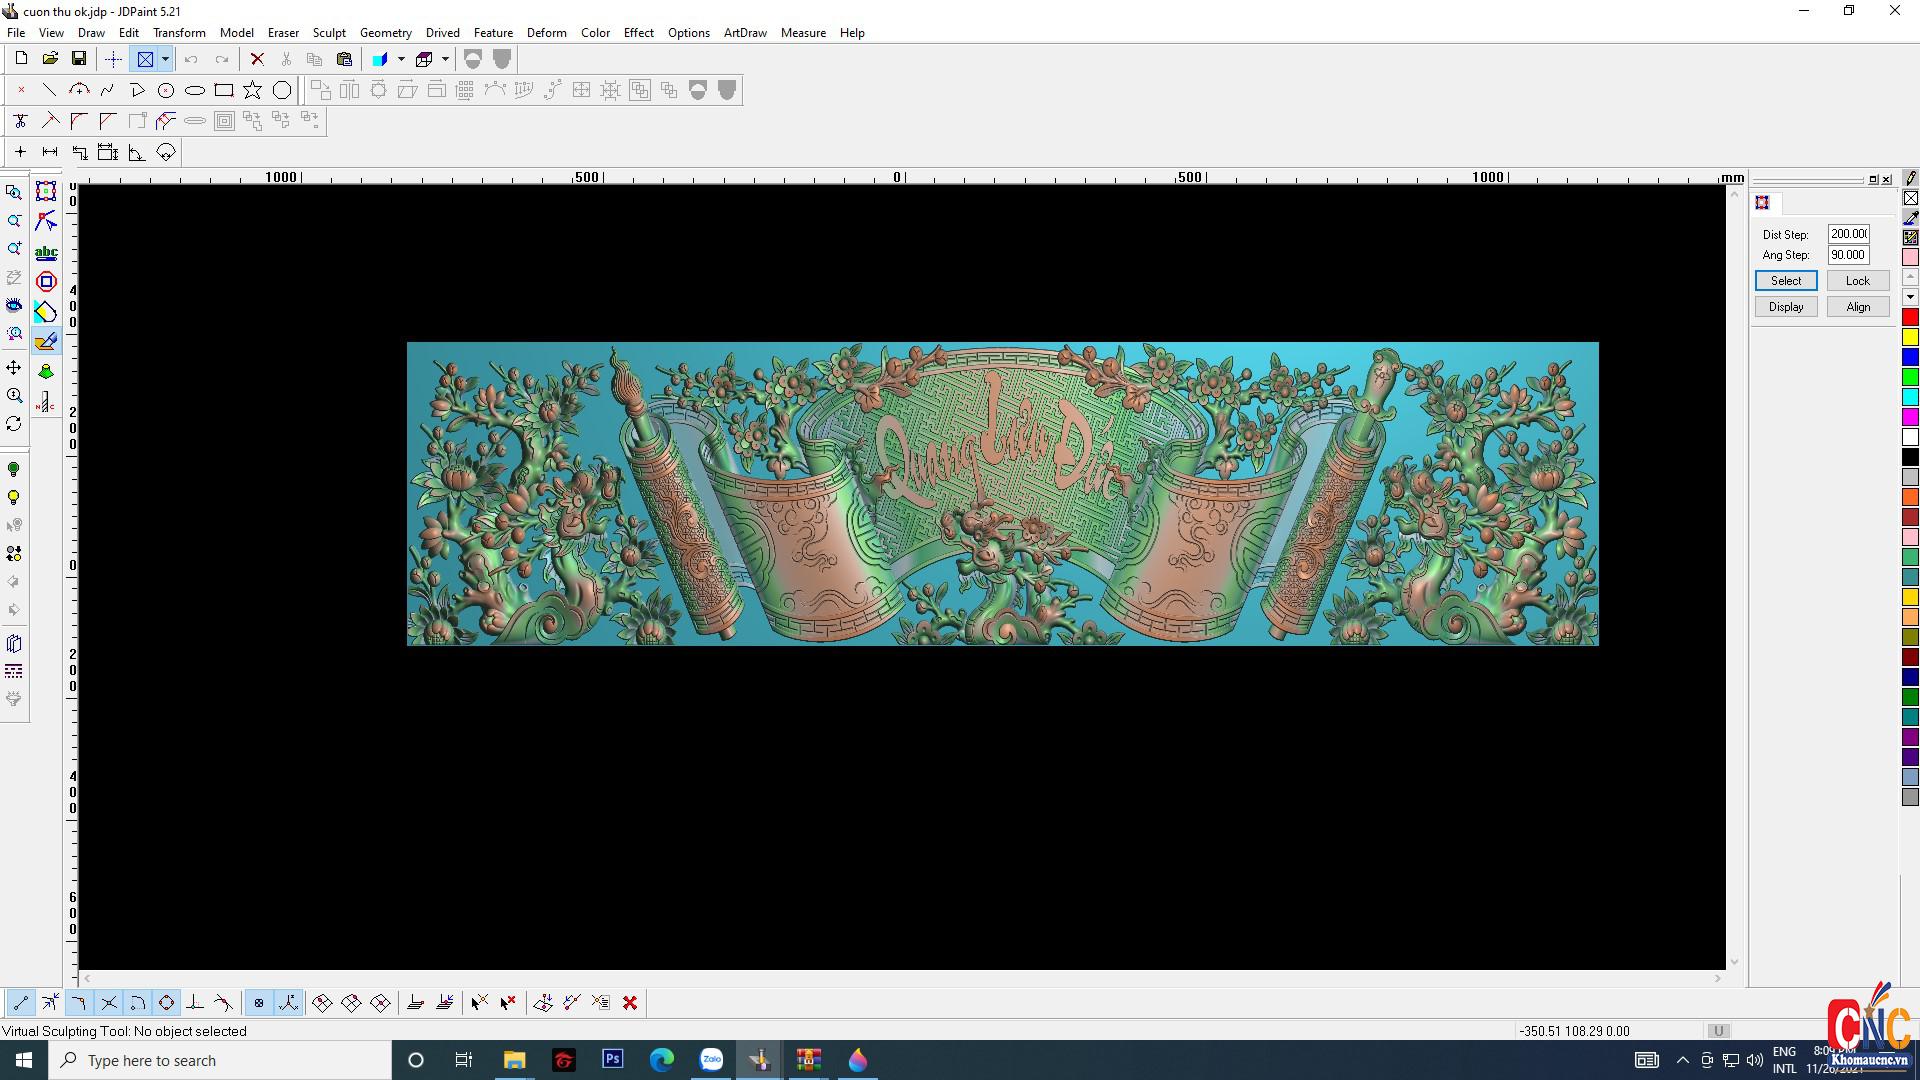Click the ellipse drawing tool
The height and width of the screenshot is (1080, 1920).
195,91
